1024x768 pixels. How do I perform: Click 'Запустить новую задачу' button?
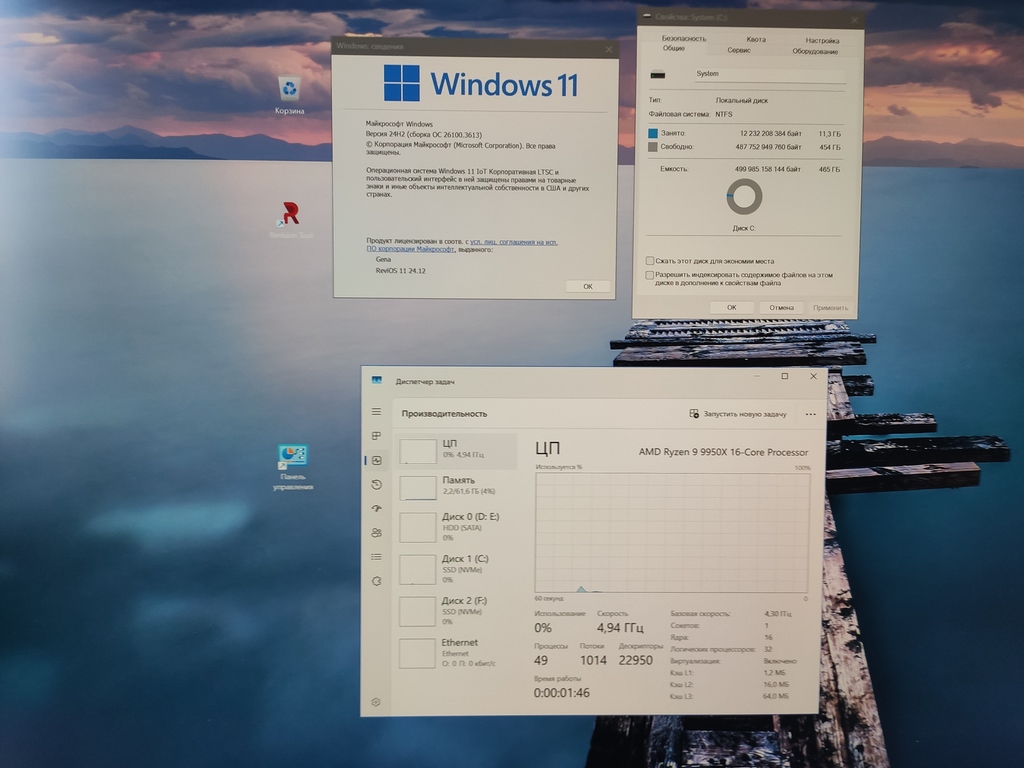click(x=738, y=414)
